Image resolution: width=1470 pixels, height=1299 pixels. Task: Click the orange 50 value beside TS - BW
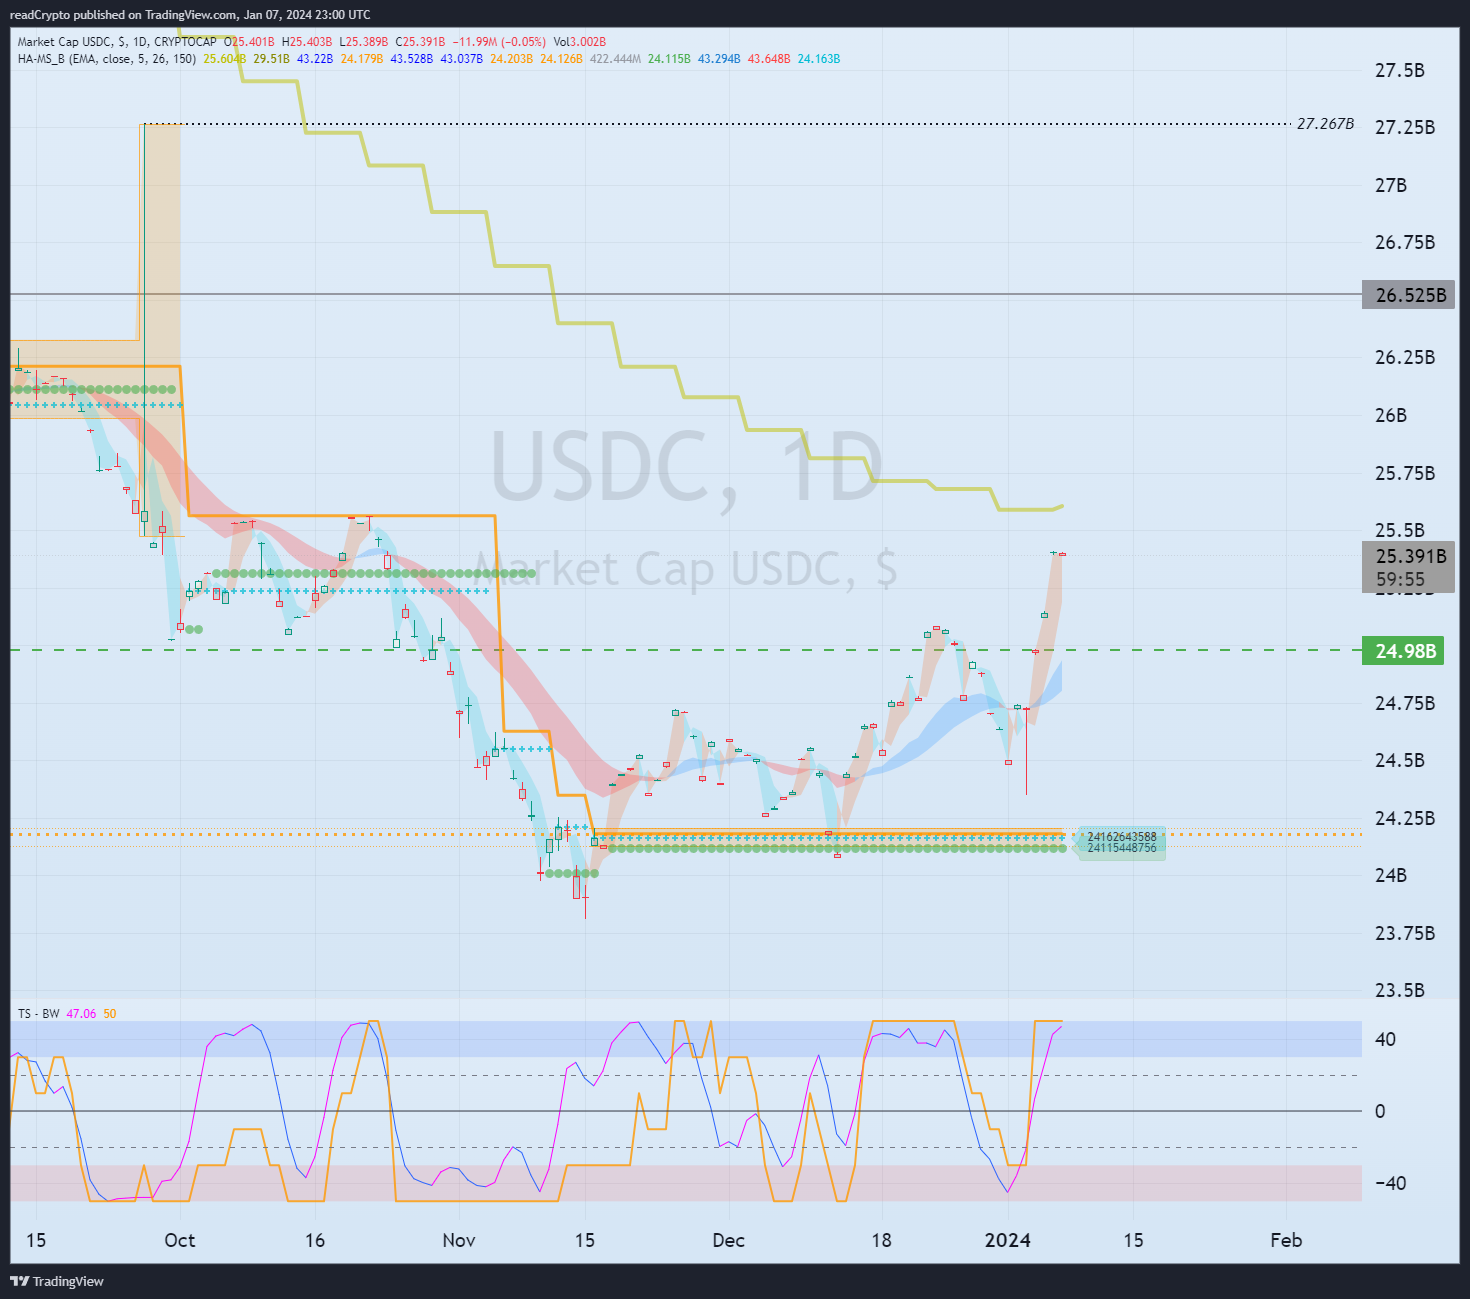[110, 1014]
